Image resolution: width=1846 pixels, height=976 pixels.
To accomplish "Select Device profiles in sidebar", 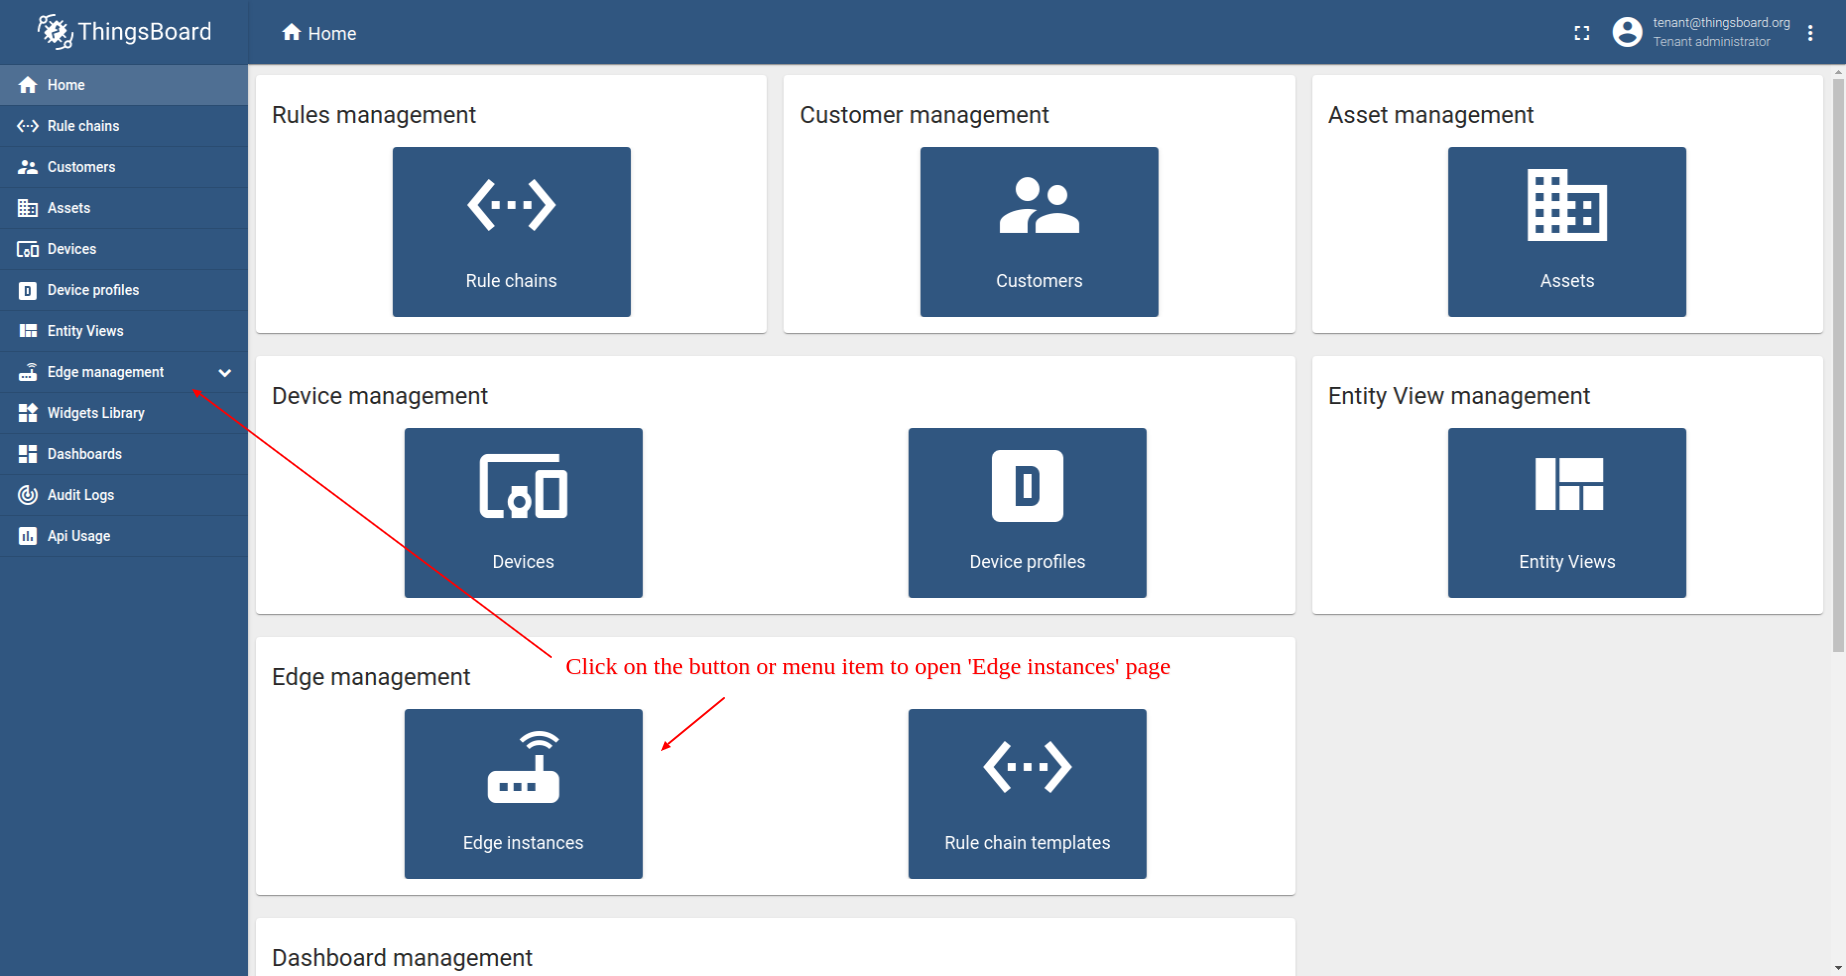I will 124,290.
